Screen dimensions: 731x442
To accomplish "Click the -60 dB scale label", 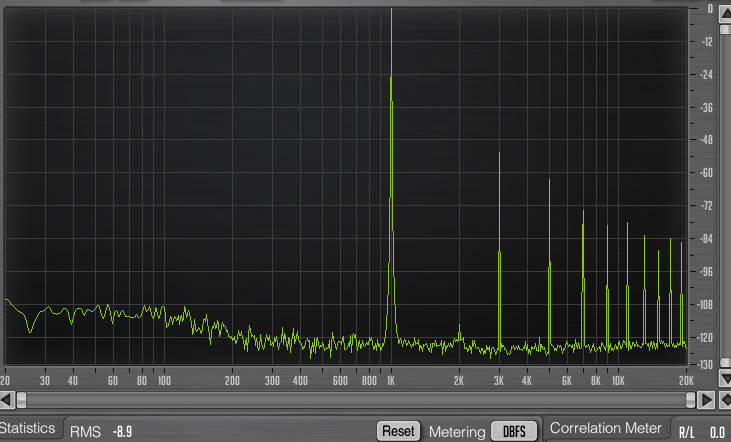I will point(707,173).
